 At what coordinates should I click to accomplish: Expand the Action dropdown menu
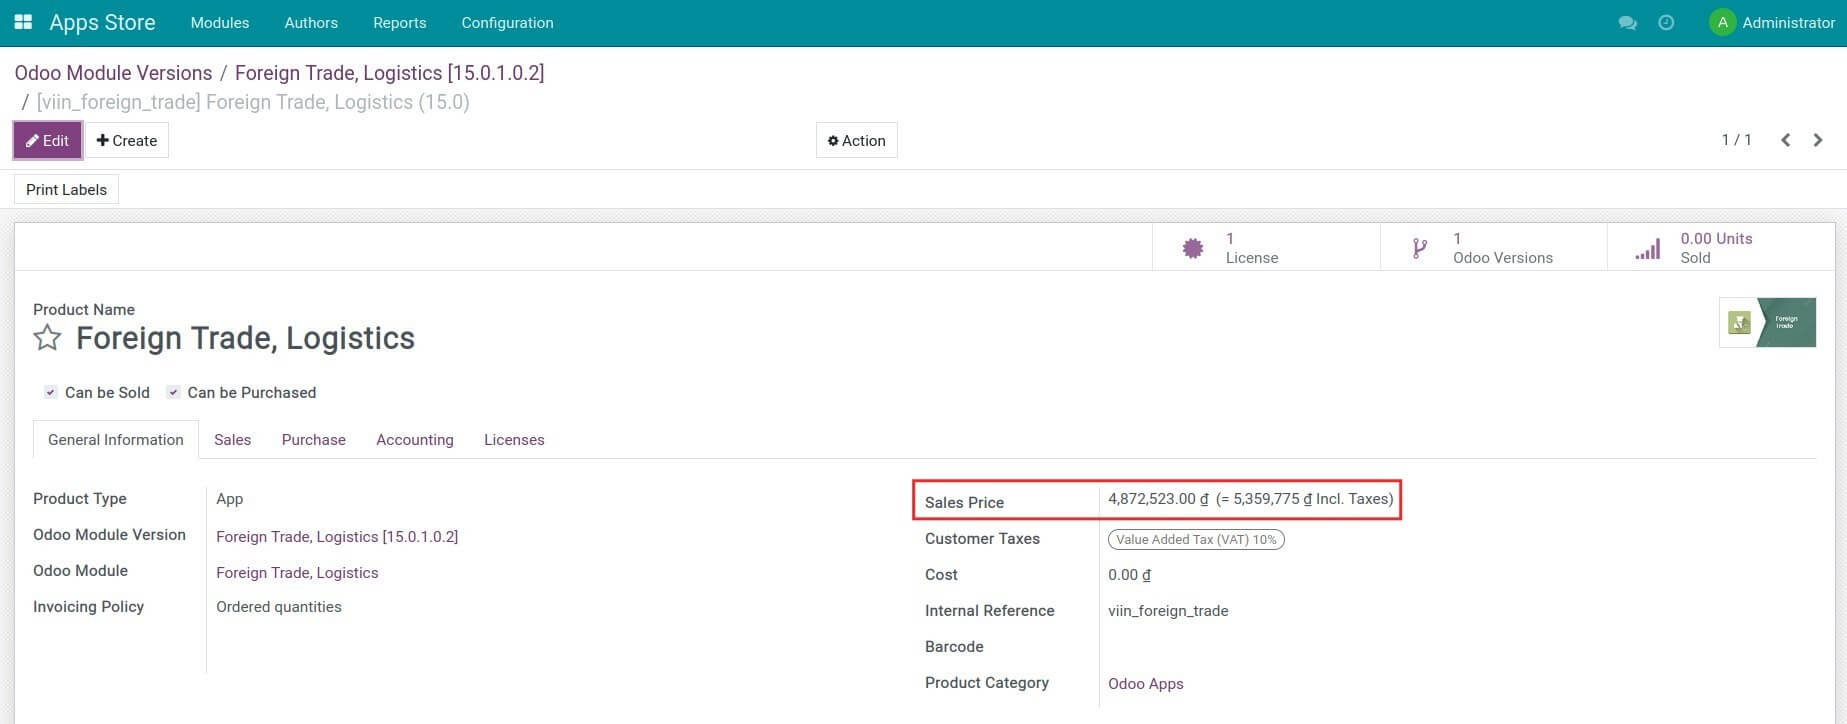[x=856, y=140]
